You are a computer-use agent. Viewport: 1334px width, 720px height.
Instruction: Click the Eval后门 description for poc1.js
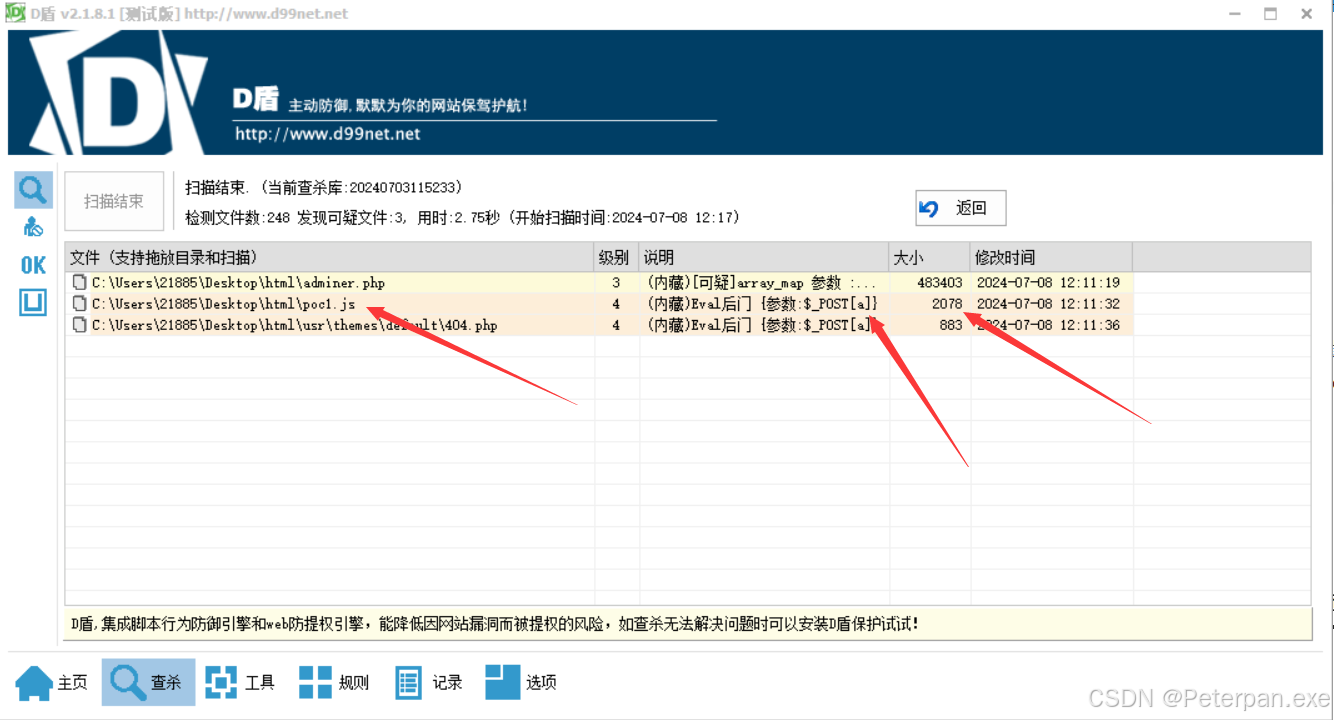(x=762, y=304)
